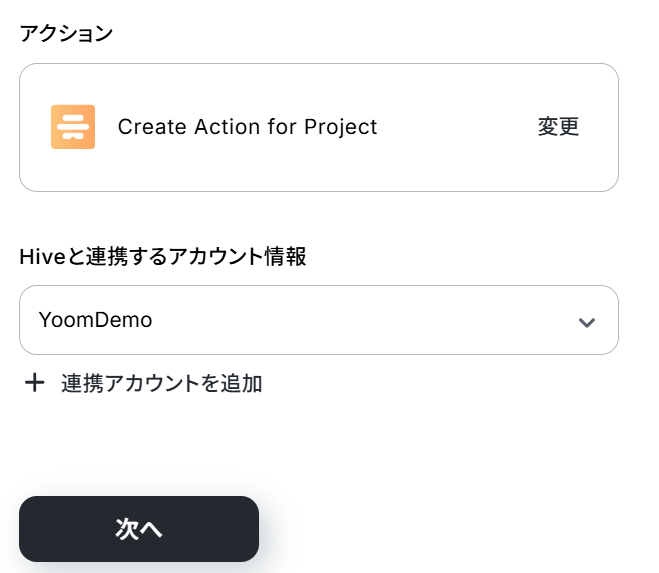This screenshot has height=573, width=659.
Task: Click the left edge of the 次へ button
Action: click(32, 529)
